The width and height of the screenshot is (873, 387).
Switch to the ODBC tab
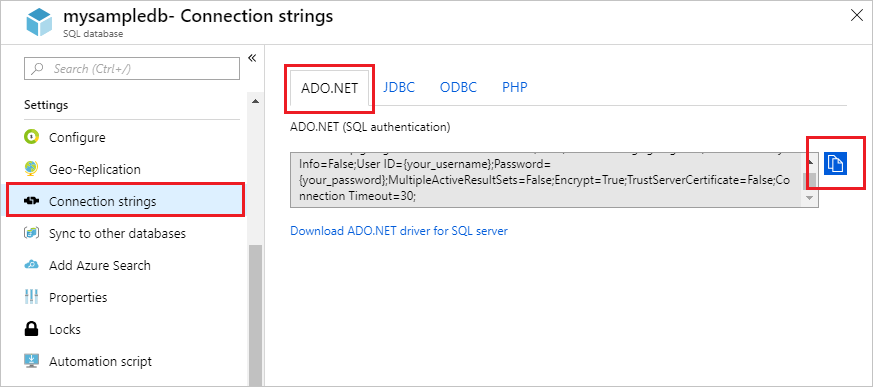458,87
